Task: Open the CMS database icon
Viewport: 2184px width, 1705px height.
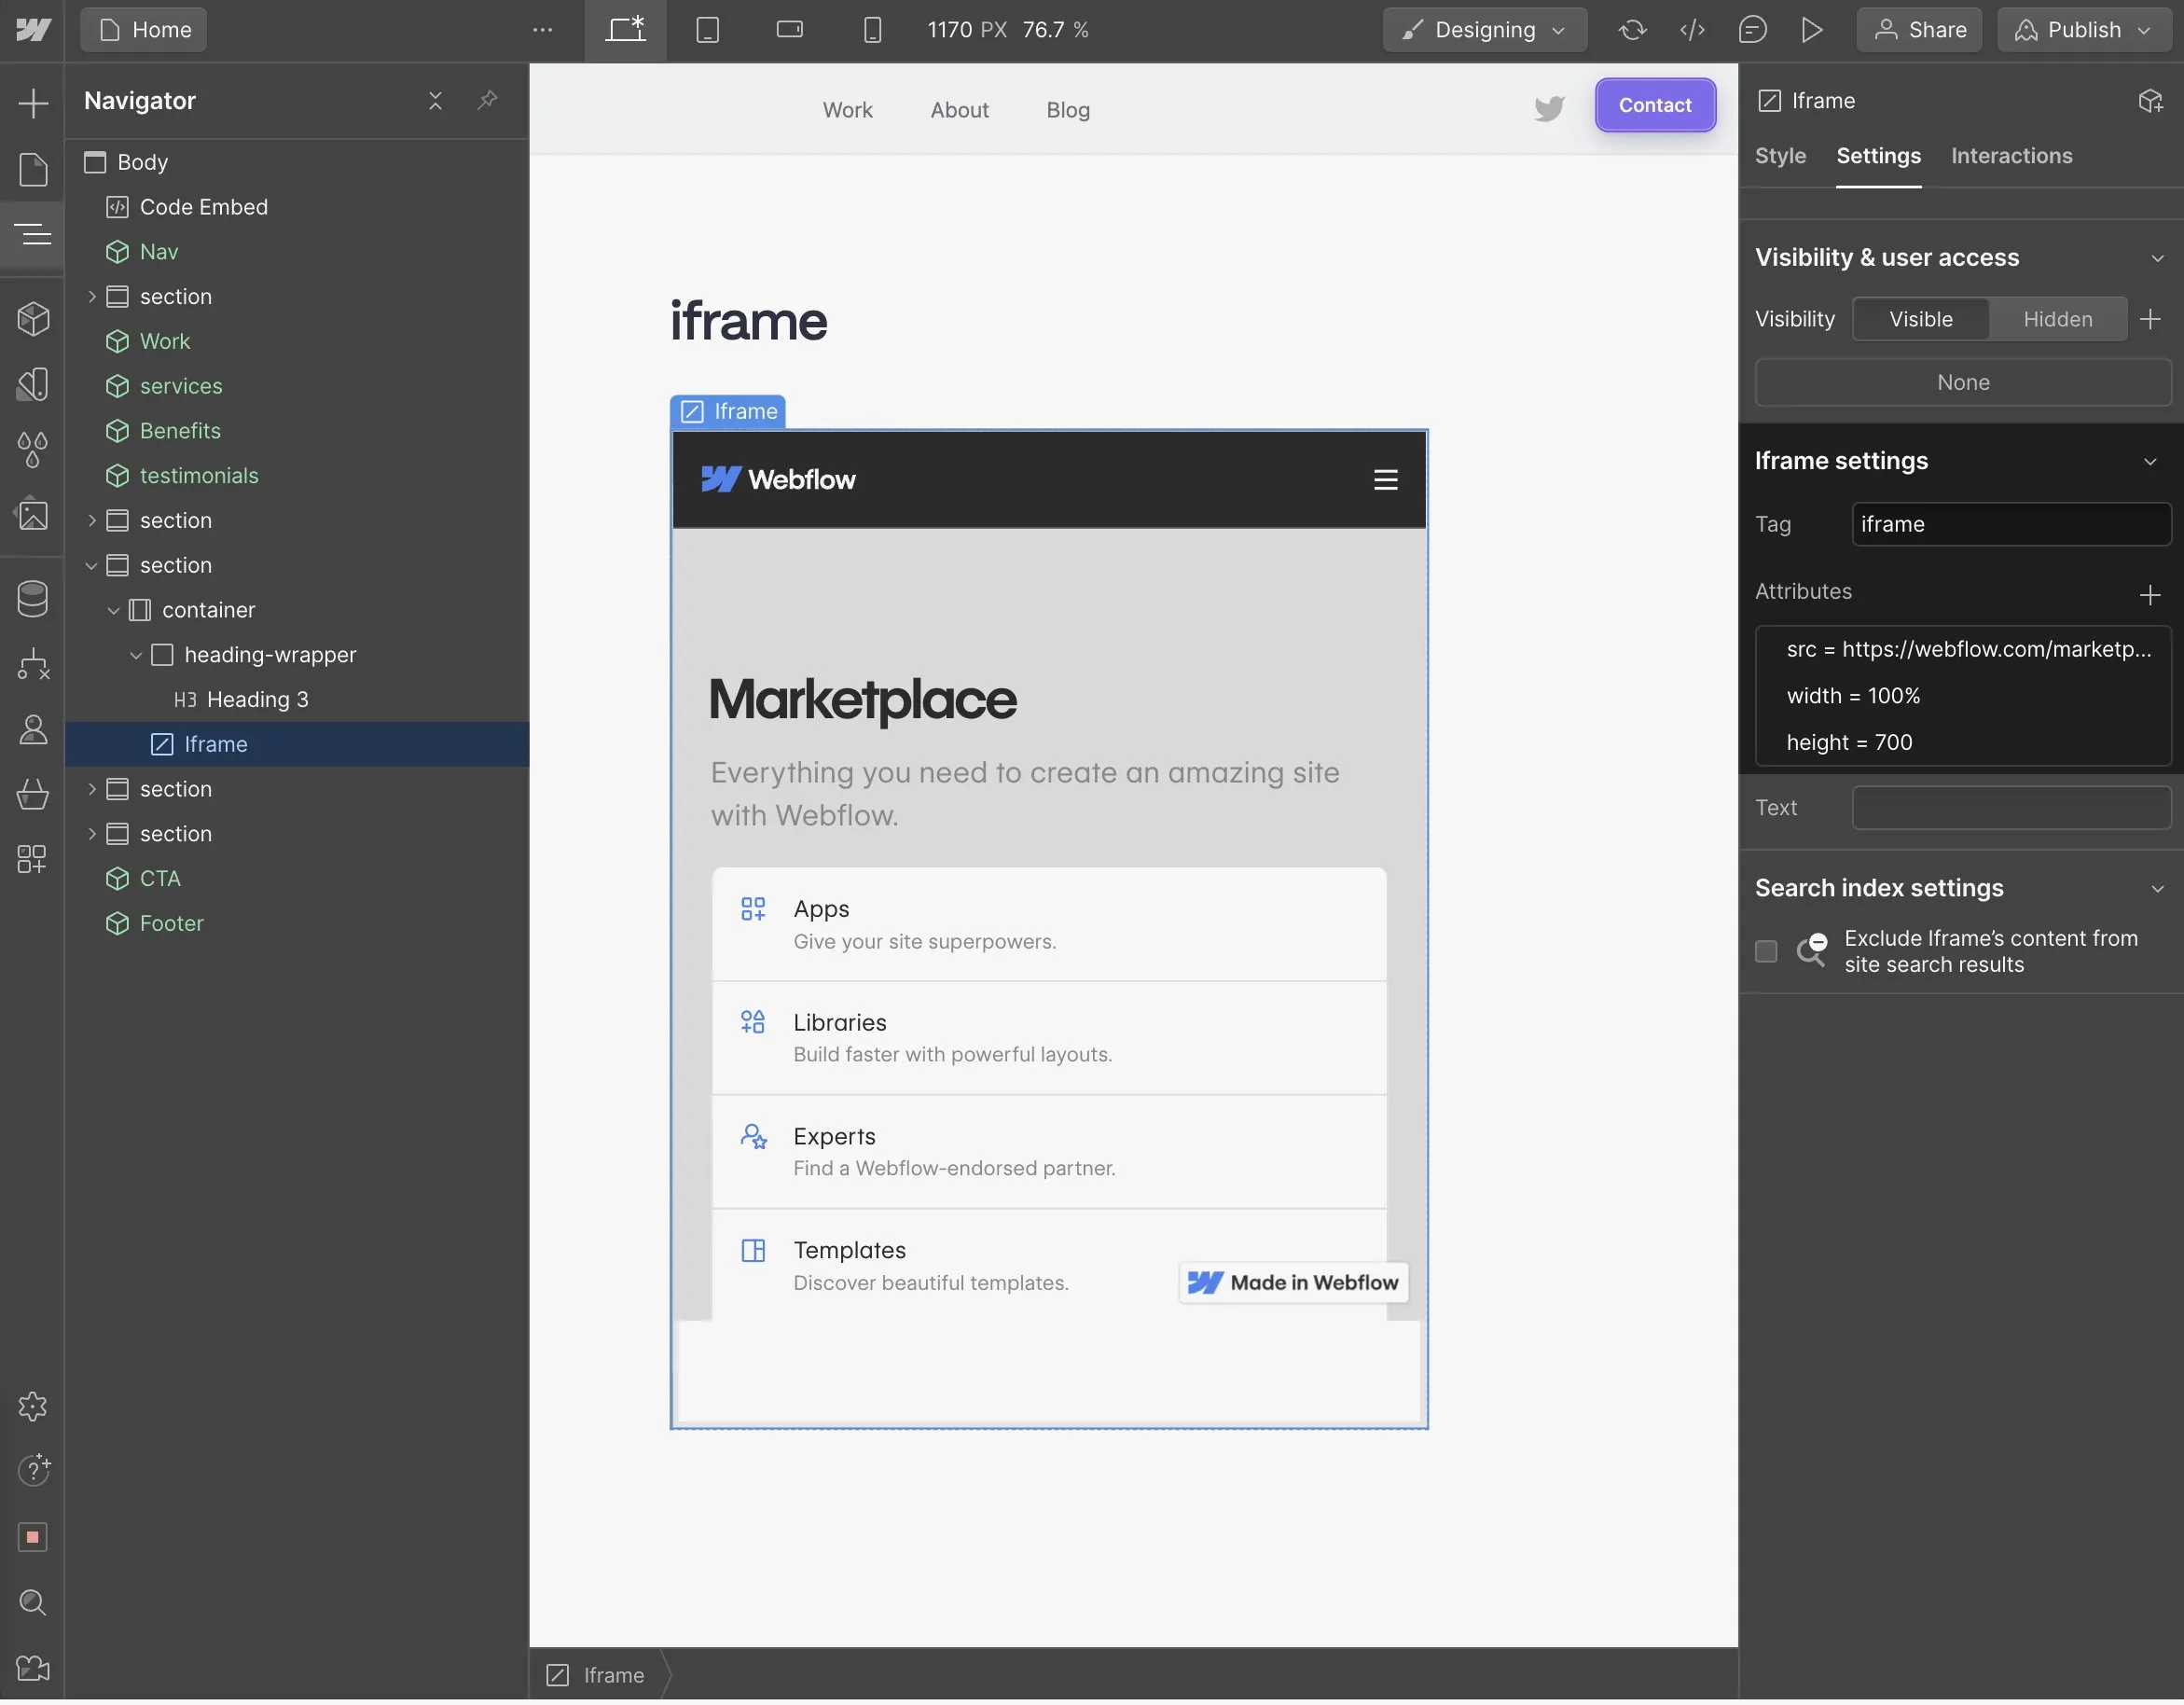Action: point(33,599)
